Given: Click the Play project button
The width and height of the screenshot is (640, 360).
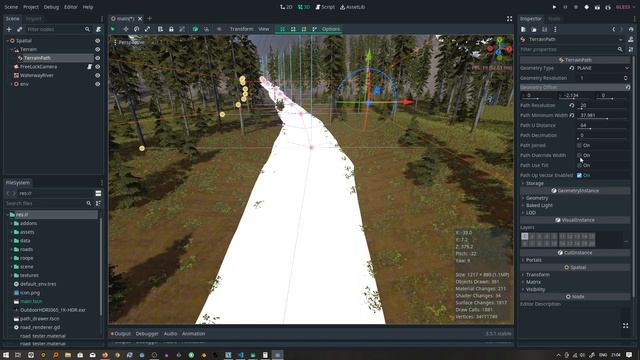Looking at the screenshot, I should tap(554, 7).
